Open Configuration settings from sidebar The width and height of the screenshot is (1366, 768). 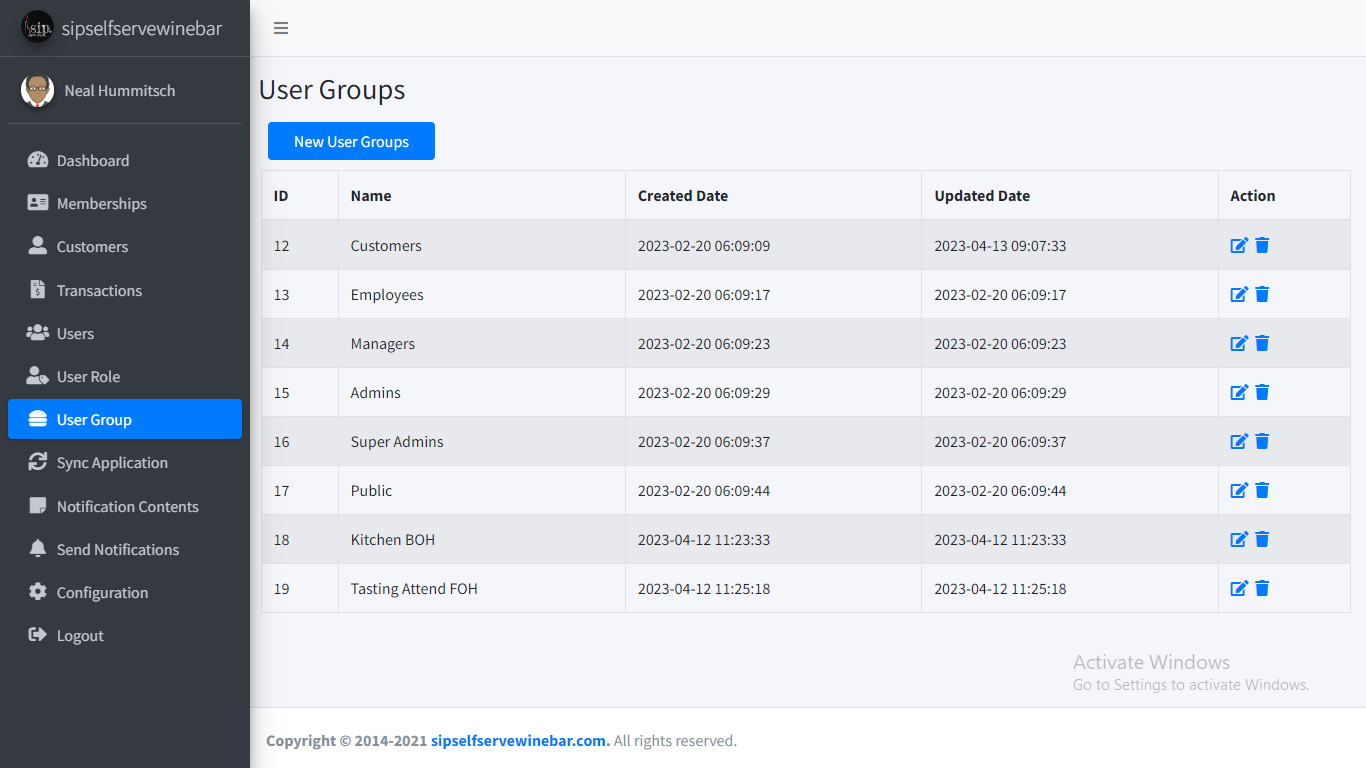point(102,592)
